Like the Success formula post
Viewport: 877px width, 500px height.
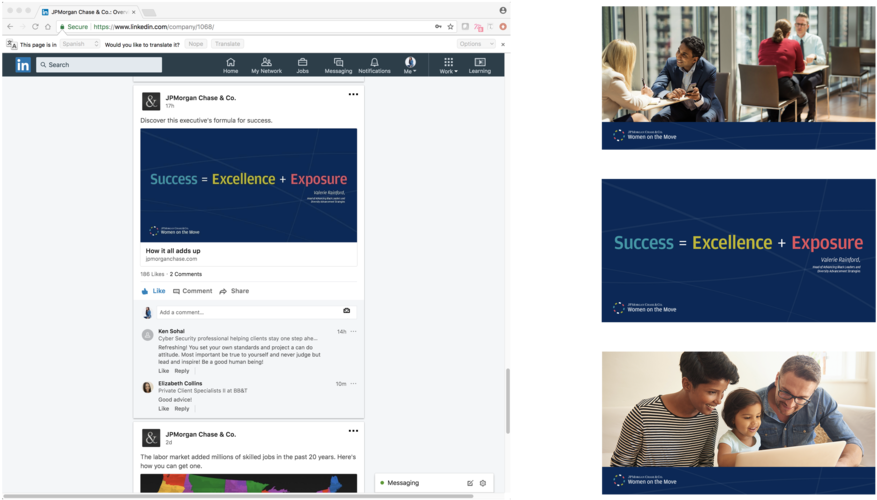click(x=153, y=291)
